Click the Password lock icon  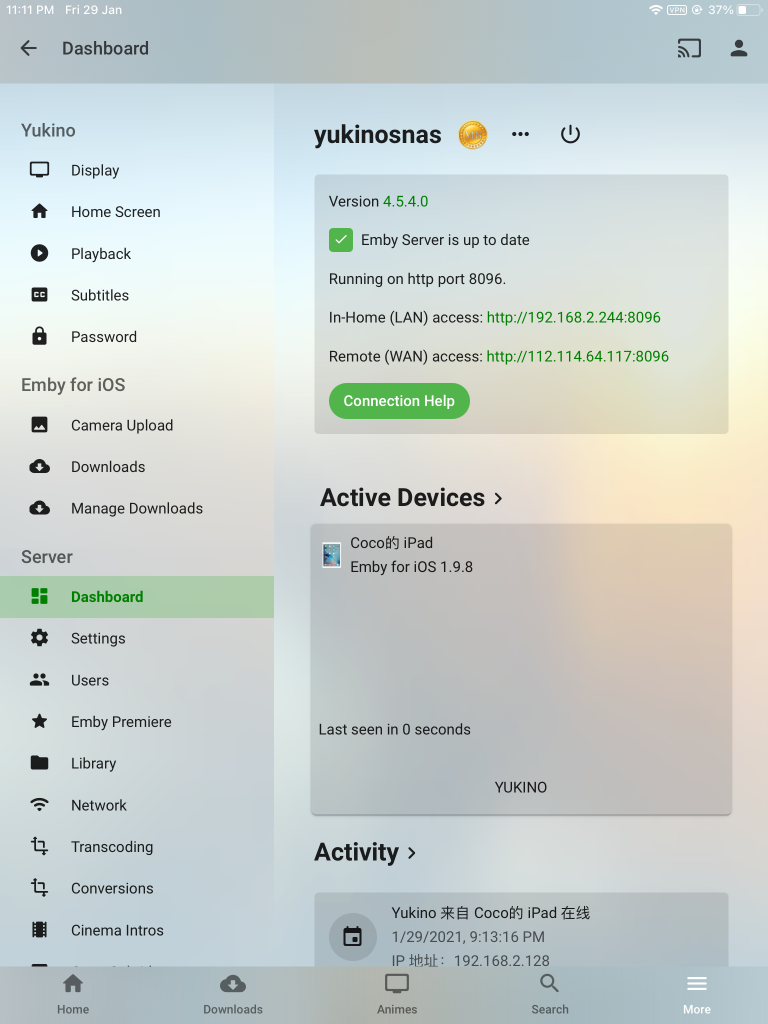pos(39,336)
